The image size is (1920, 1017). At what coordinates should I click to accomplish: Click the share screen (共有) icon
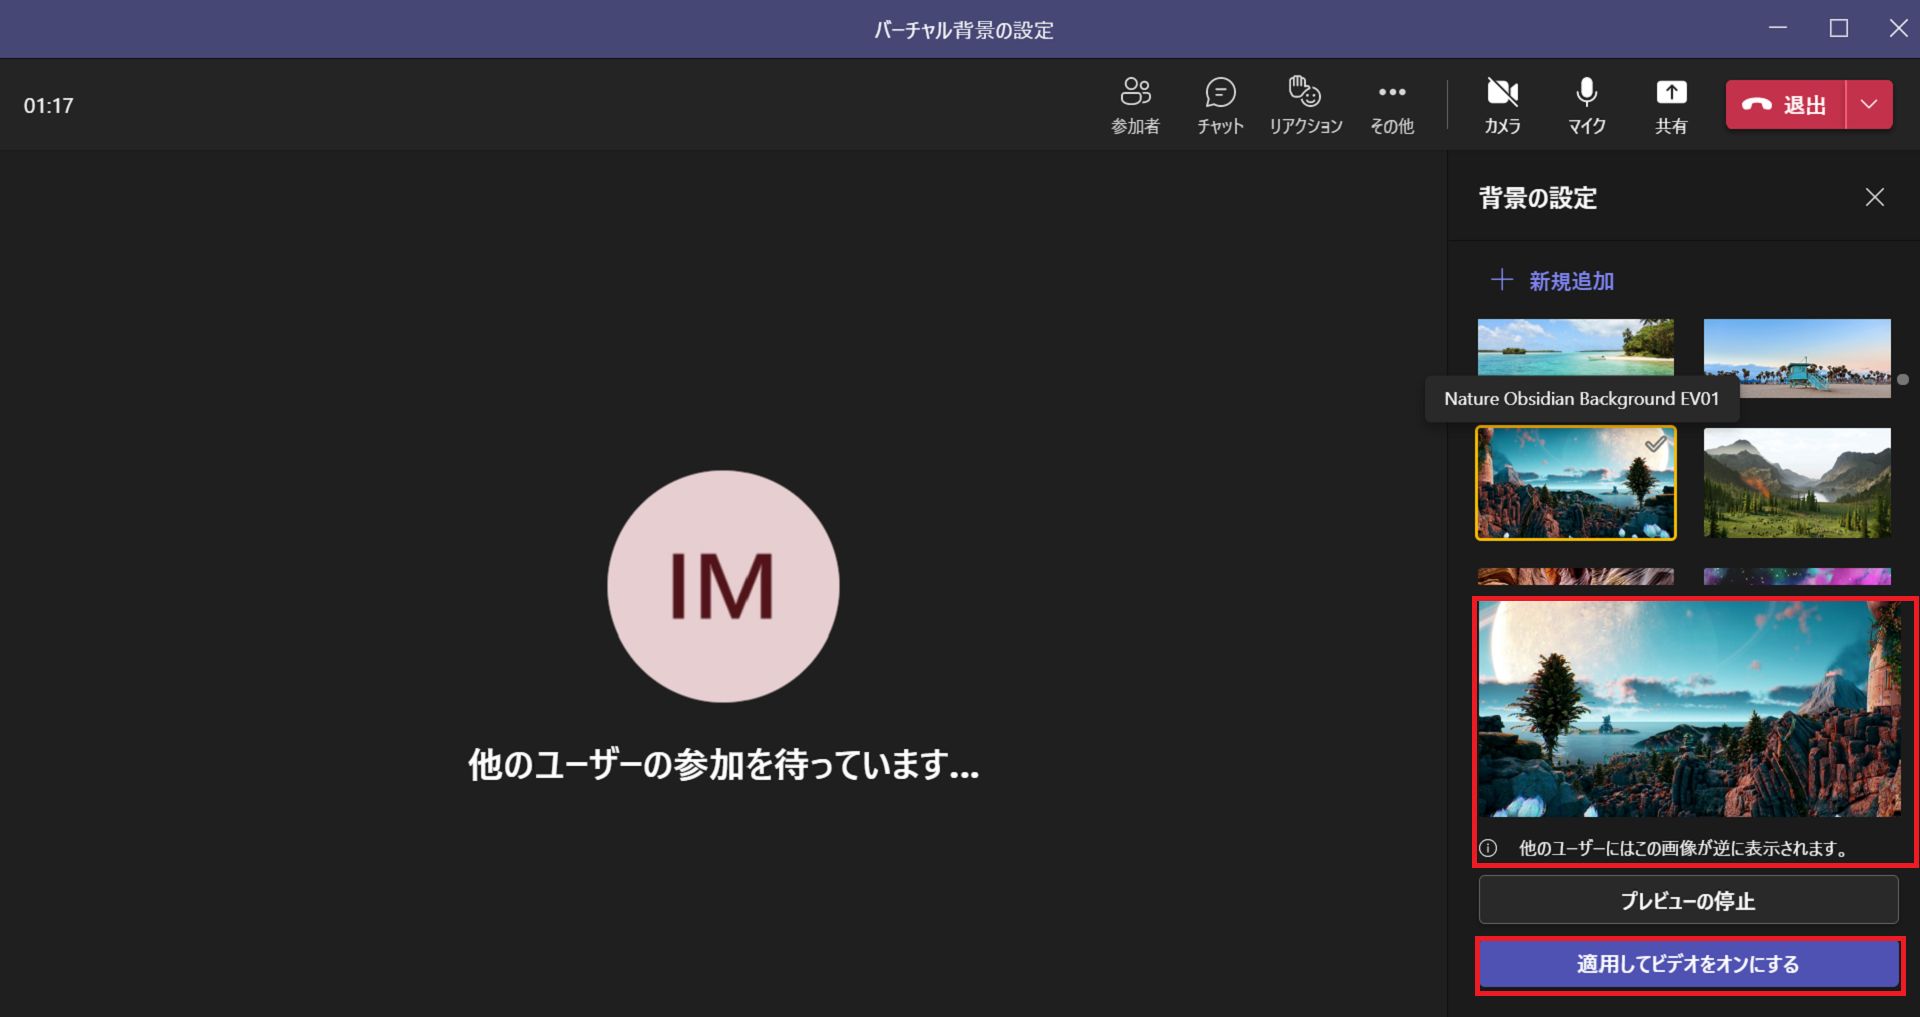click(1670, 105)
